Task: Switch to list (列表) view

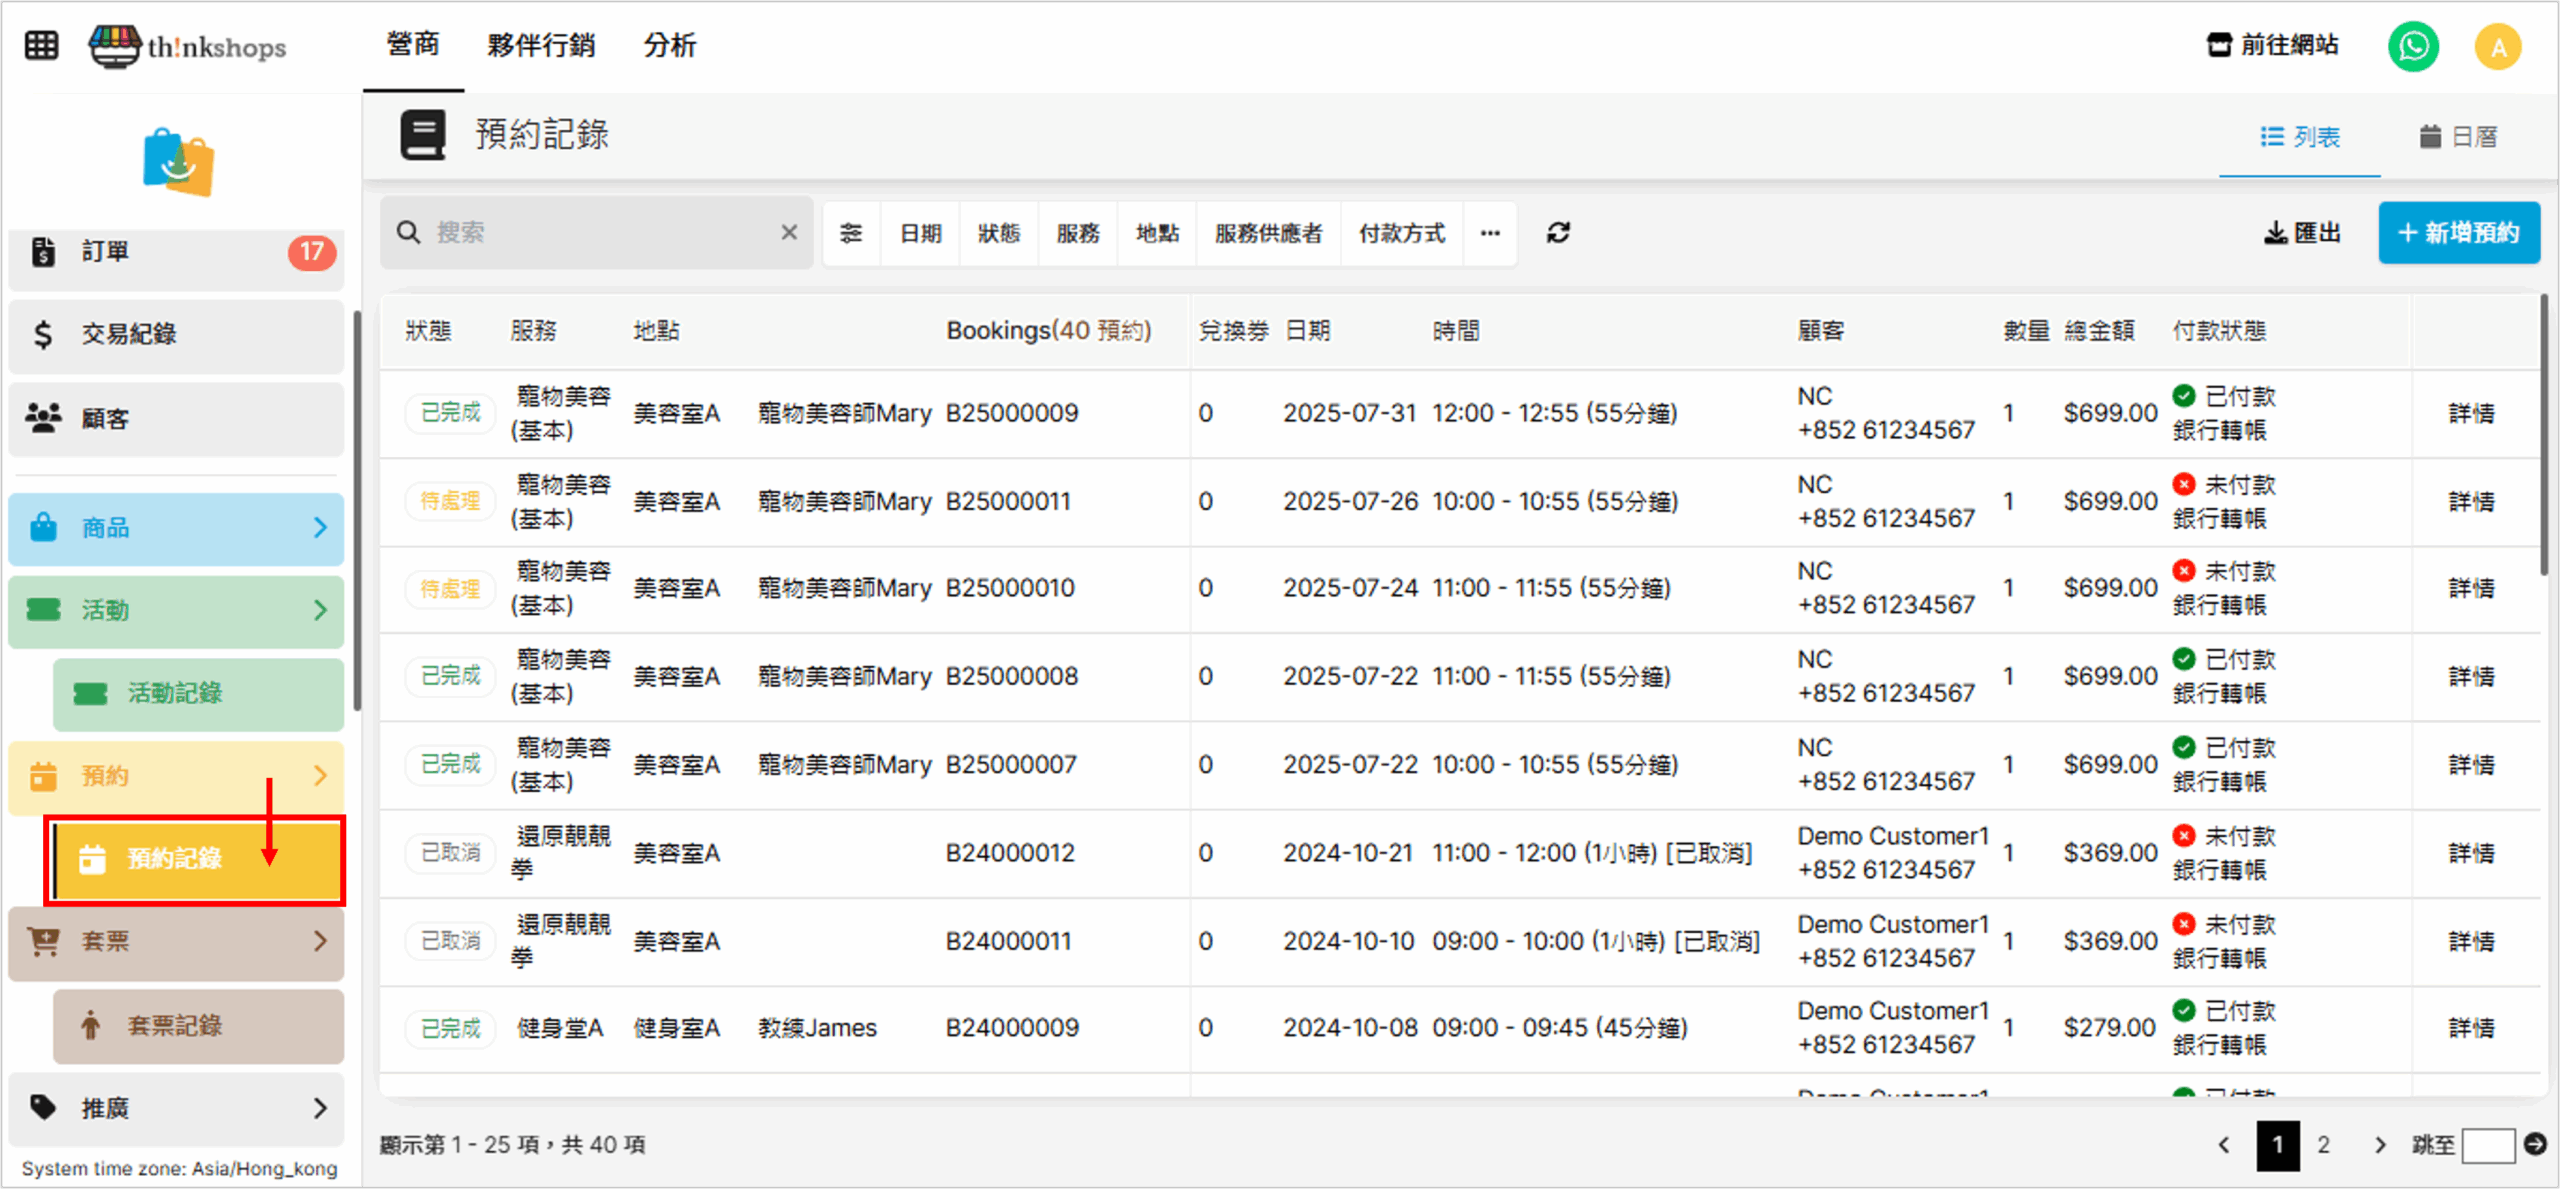Action: (2300, 137)
